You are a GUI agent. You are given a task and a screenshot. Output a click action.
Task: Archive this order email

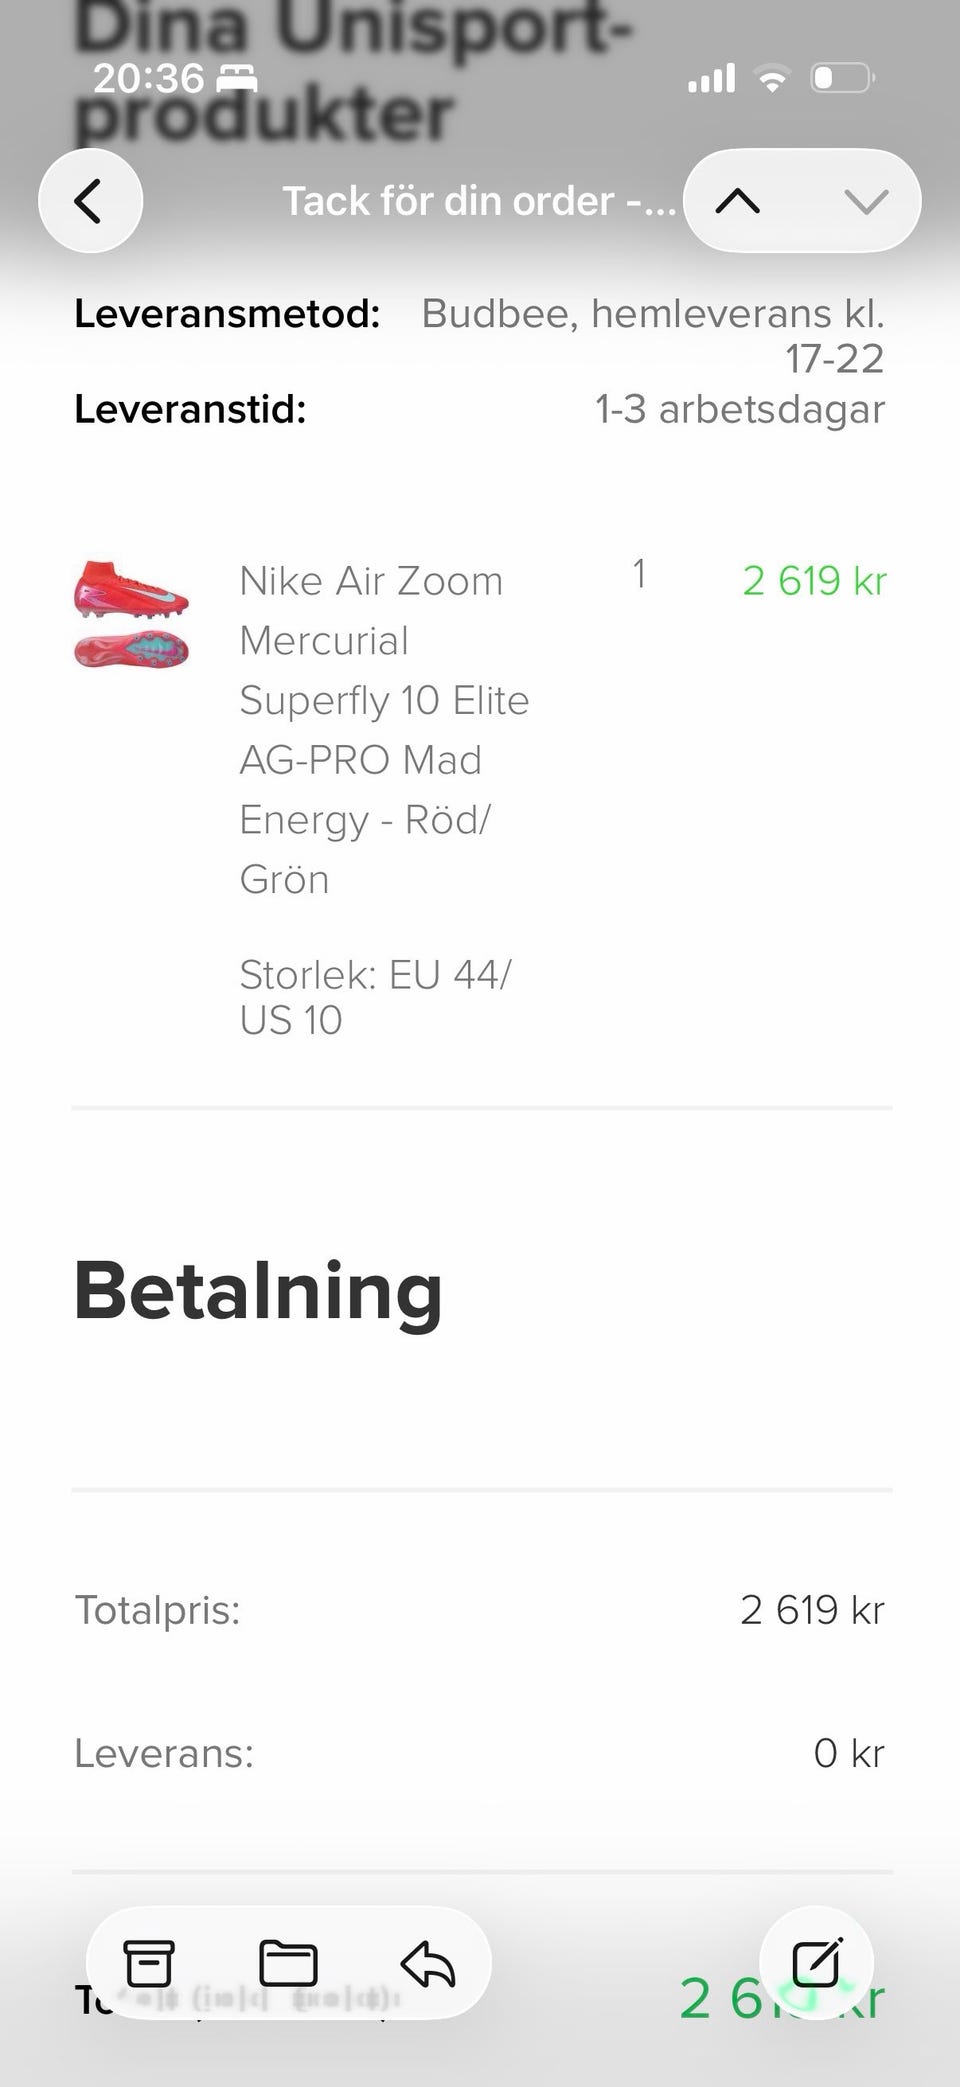(x=149, y=1962)
